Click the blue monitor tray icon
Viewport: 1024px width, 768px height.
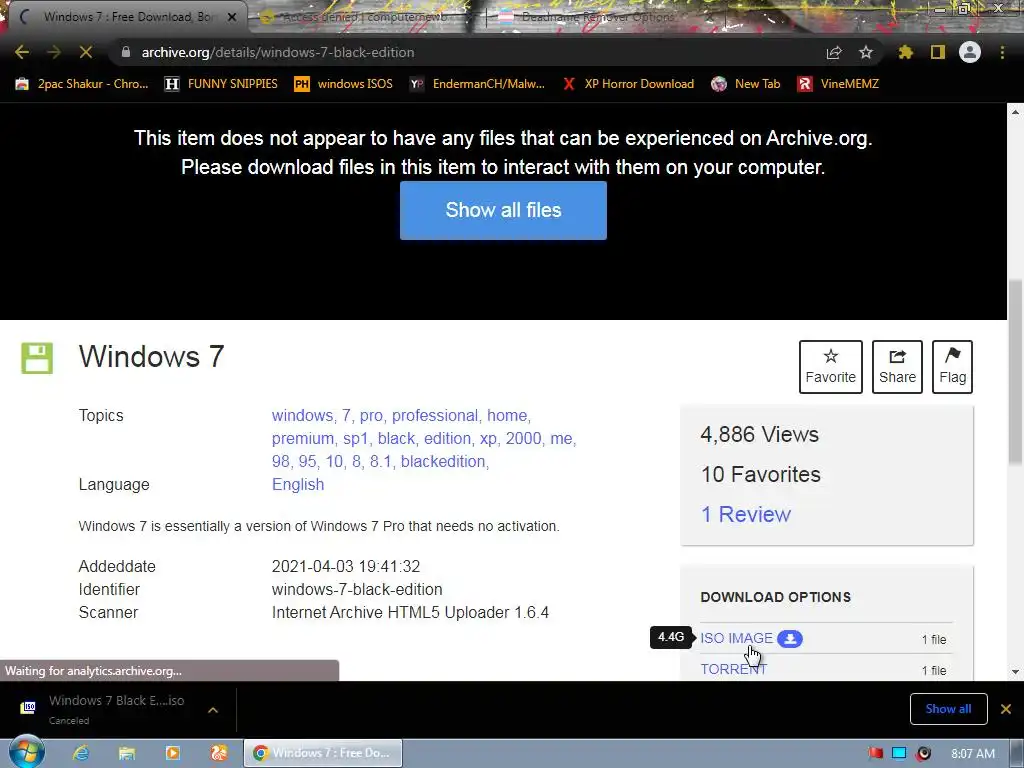899,754
